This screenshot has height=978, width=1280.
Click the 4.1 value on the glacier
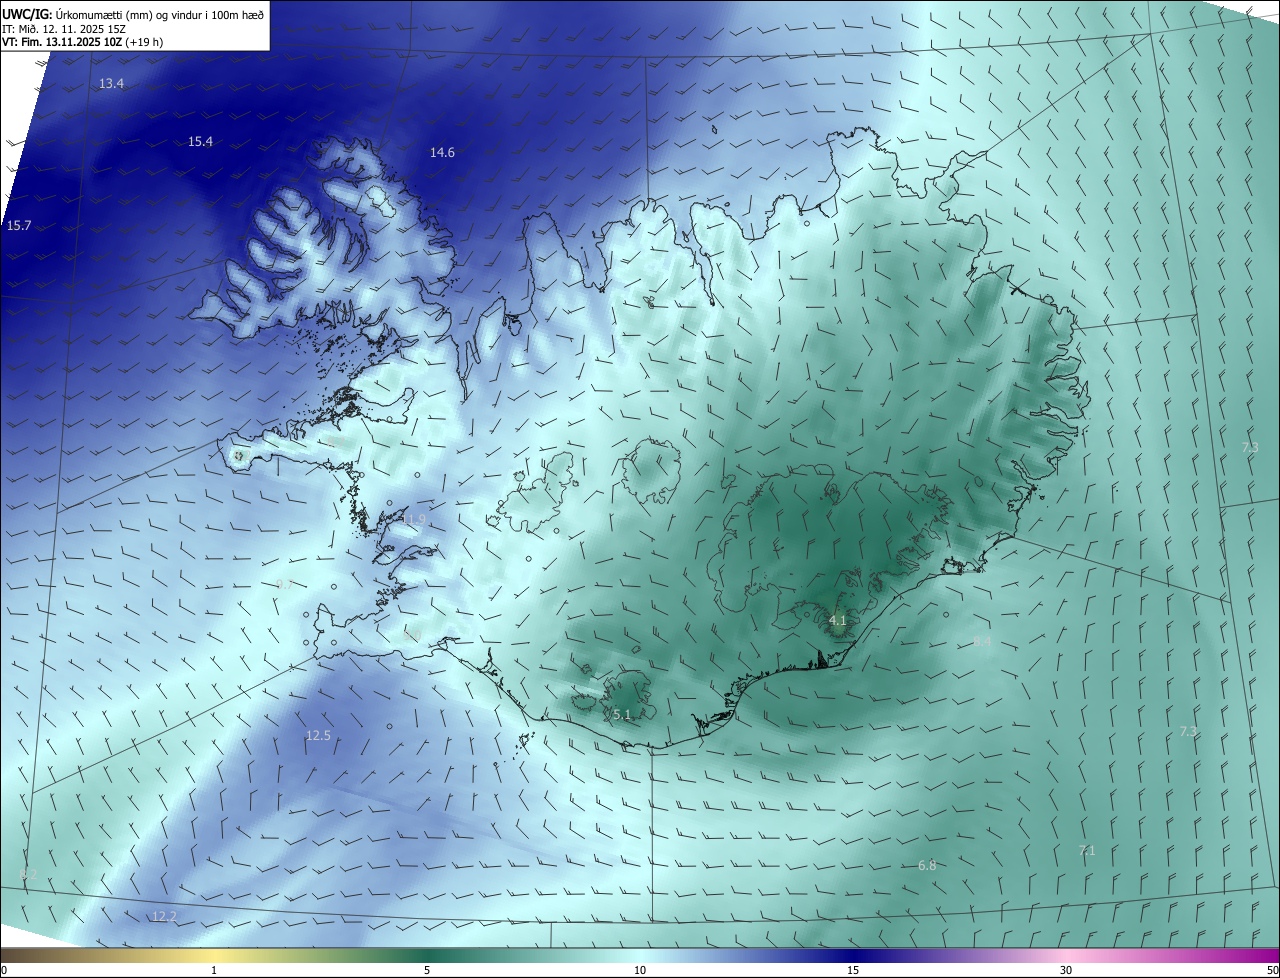pyautogui.click(x=838, y=621)
